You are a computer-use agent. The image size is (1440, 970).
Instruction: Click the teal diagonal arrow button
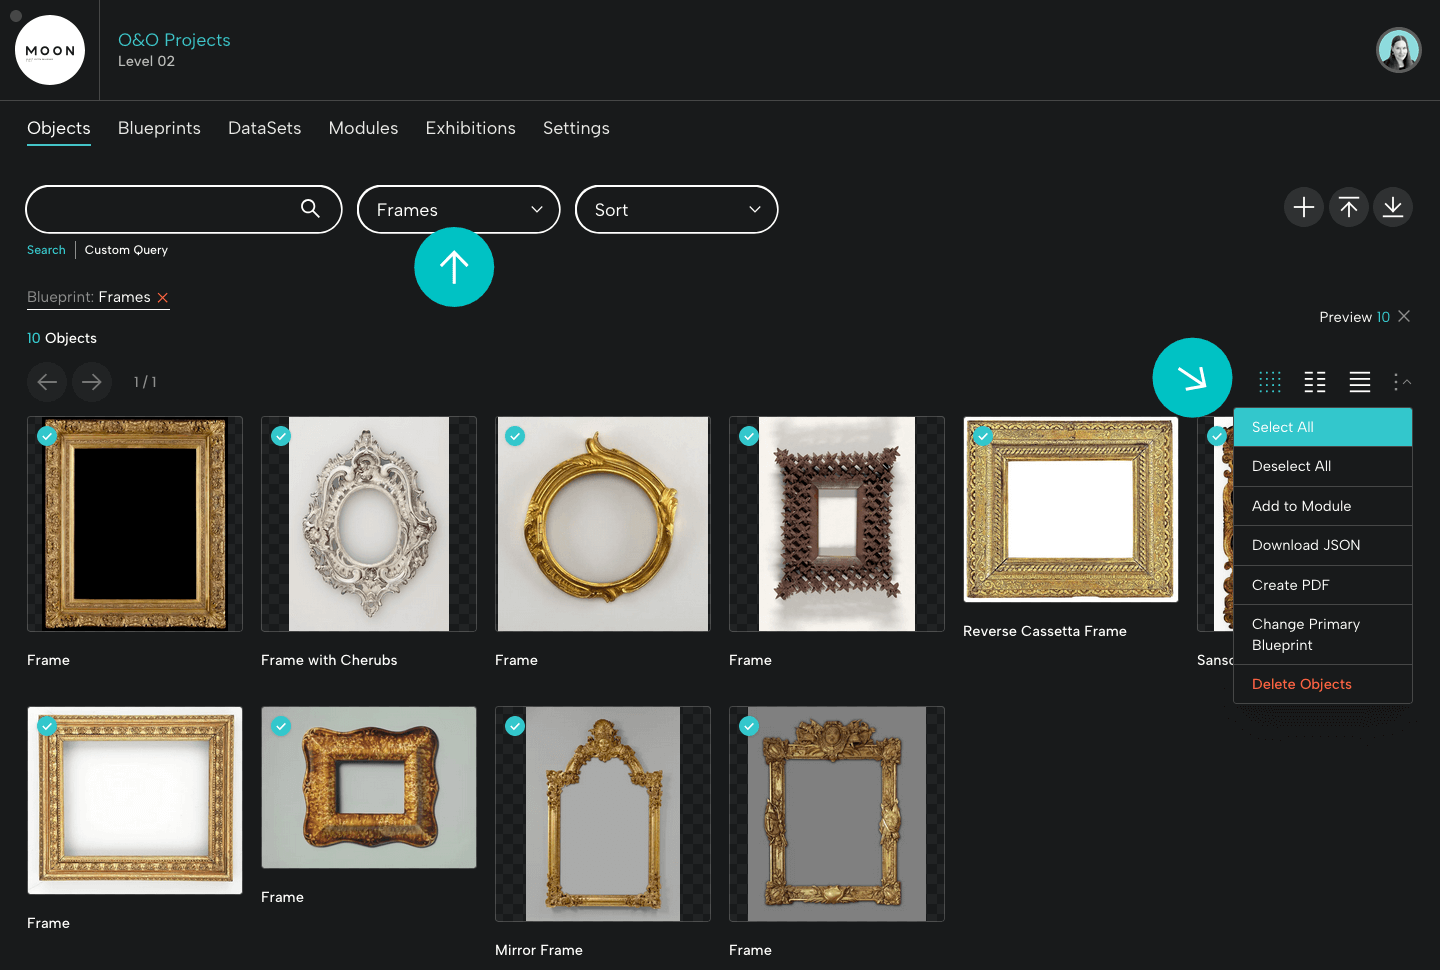(x=1192, y=378)
